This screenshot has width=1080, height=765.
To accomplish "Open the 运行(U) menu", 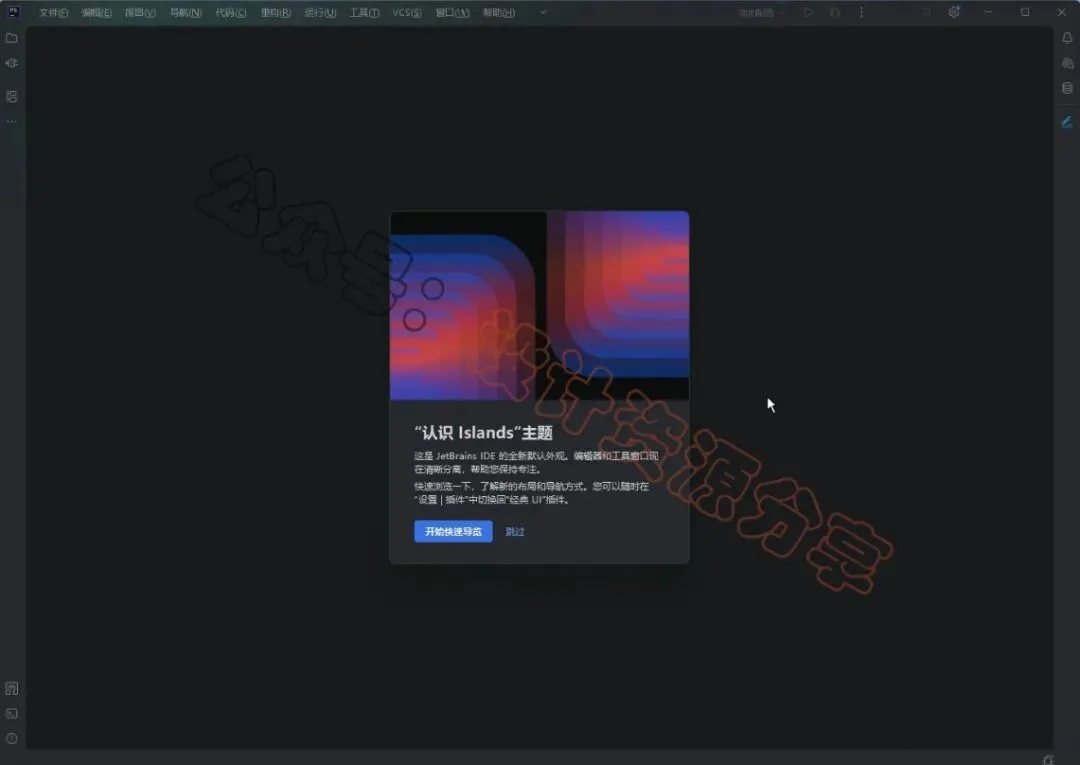I will pos(320,13).
